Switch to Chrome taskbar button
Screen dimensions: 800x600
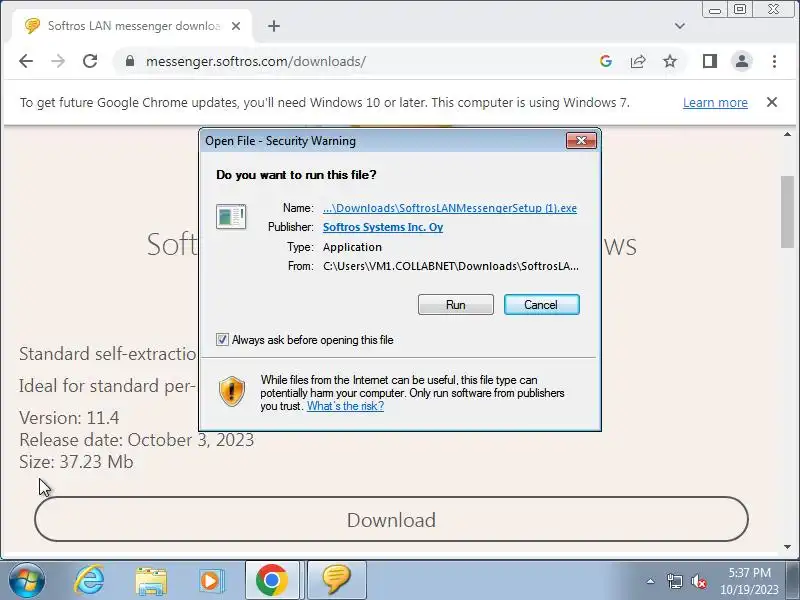click(272, 580)
